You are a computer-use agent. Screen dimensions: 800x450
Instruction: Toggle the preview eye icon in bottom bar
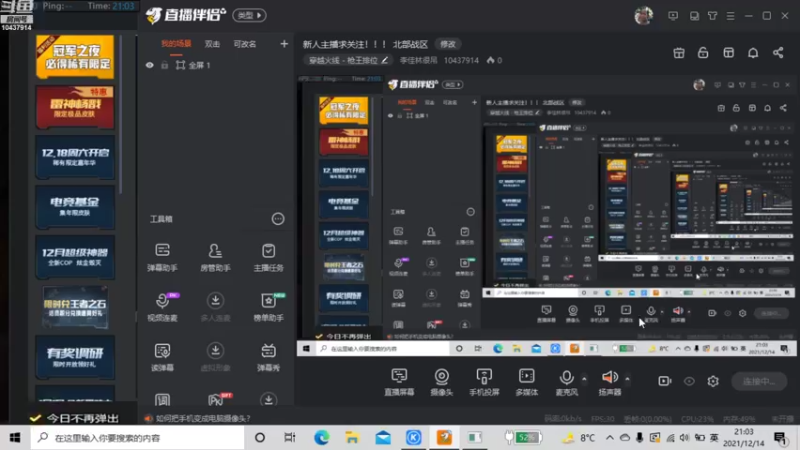tap(689, 381)
